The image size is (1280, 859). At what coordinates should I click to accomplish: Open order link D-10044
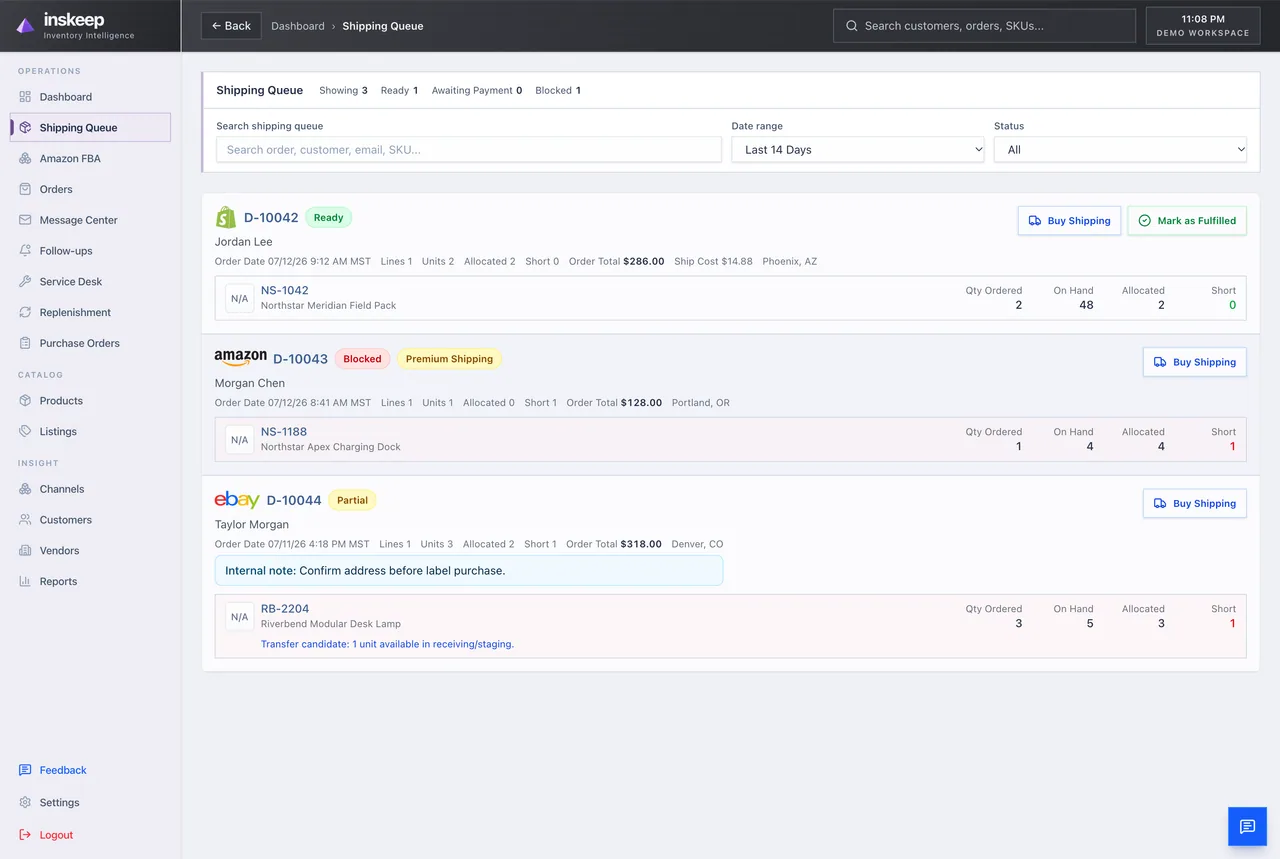click(x=294, y=500)
